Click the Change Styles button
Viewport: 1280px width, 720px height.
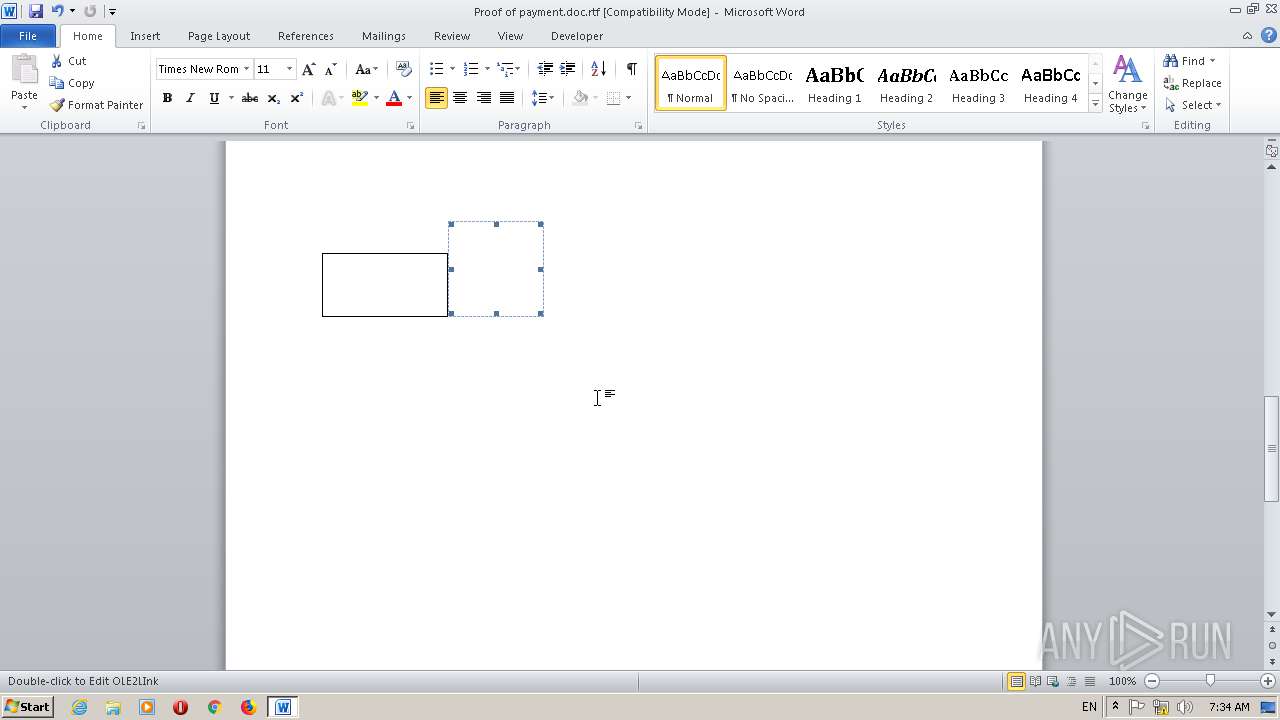(1127, 84)
